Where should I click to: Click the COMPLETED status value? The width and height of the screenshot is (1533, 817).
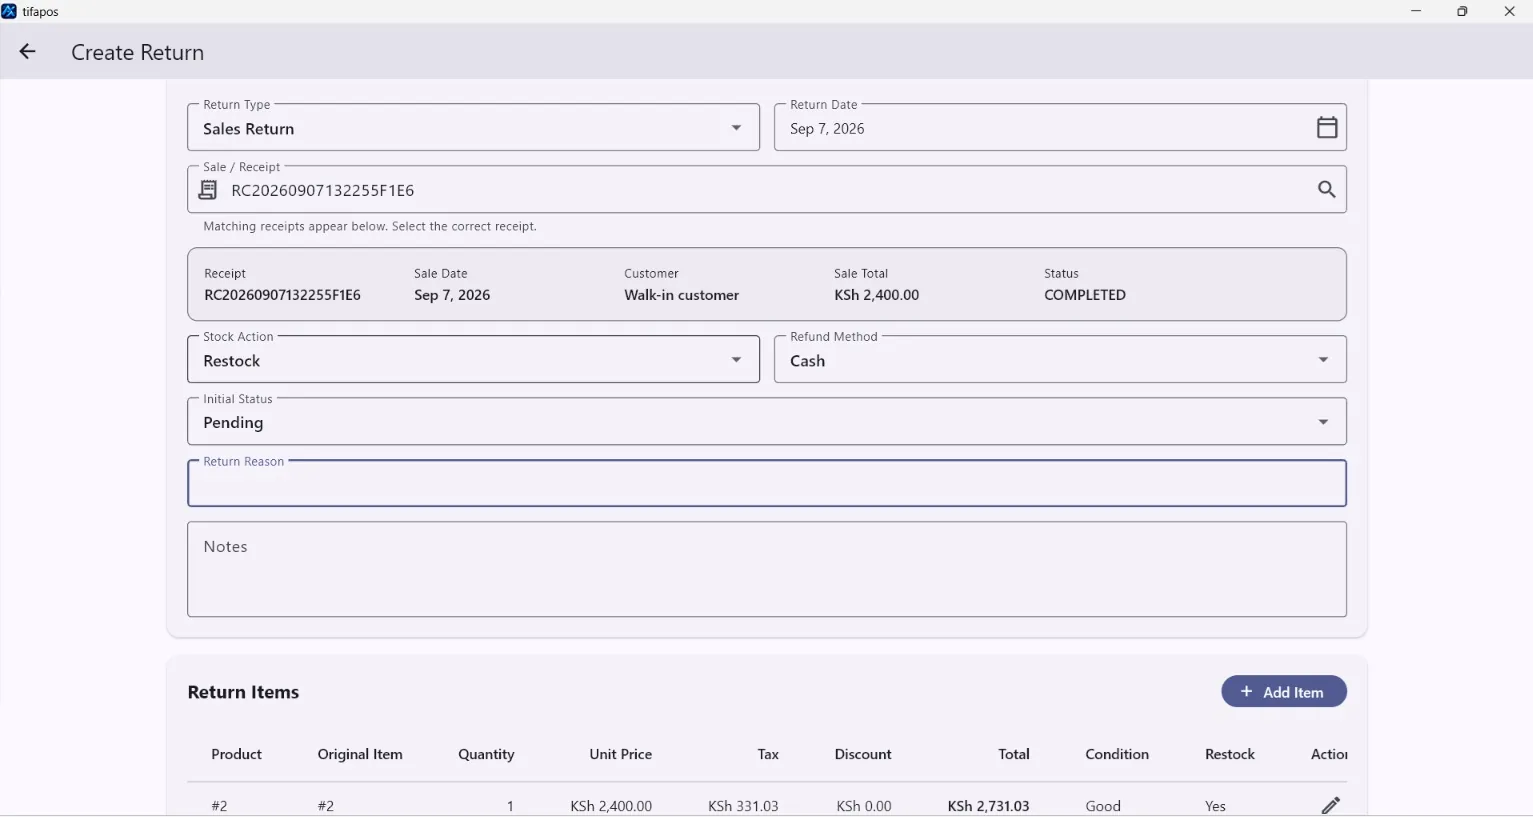[1085, 295]
